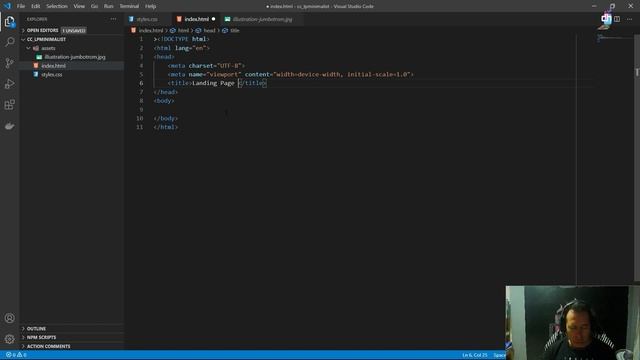Expand the Outline section
The image size is (640, 360).
click(x=36, y=329)
